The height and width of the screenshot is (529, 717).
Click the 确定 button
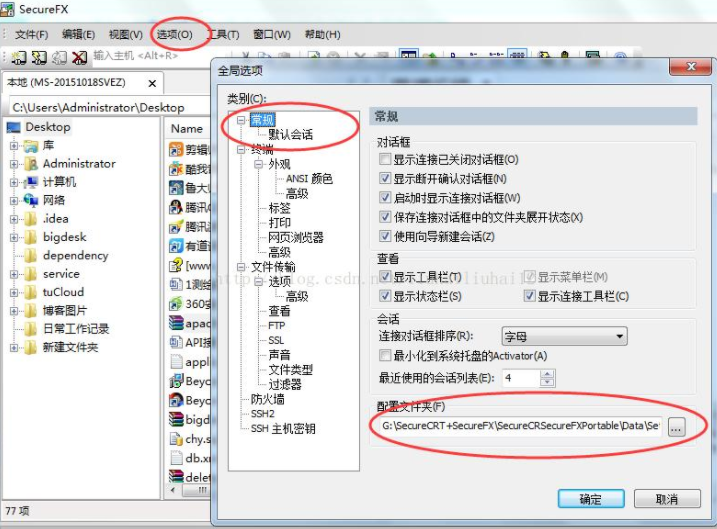591,499
